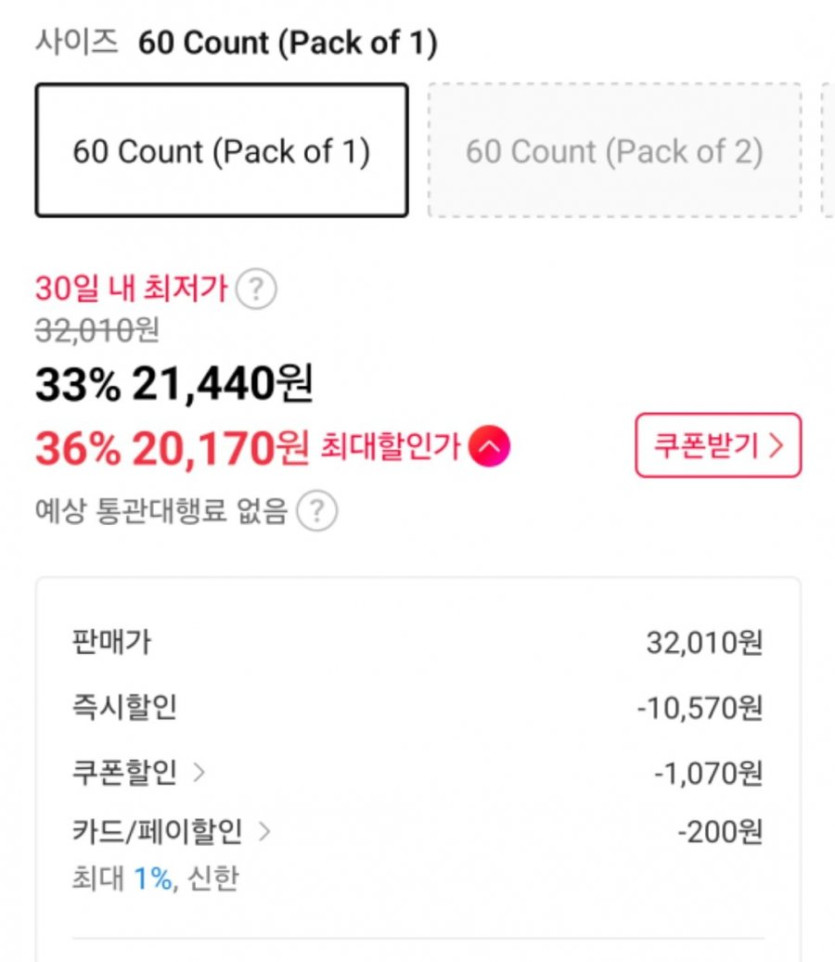Open help icon beside 30일 내 최저가
Image resolution: width=835 pixels, height=962 pixels.
256,290
